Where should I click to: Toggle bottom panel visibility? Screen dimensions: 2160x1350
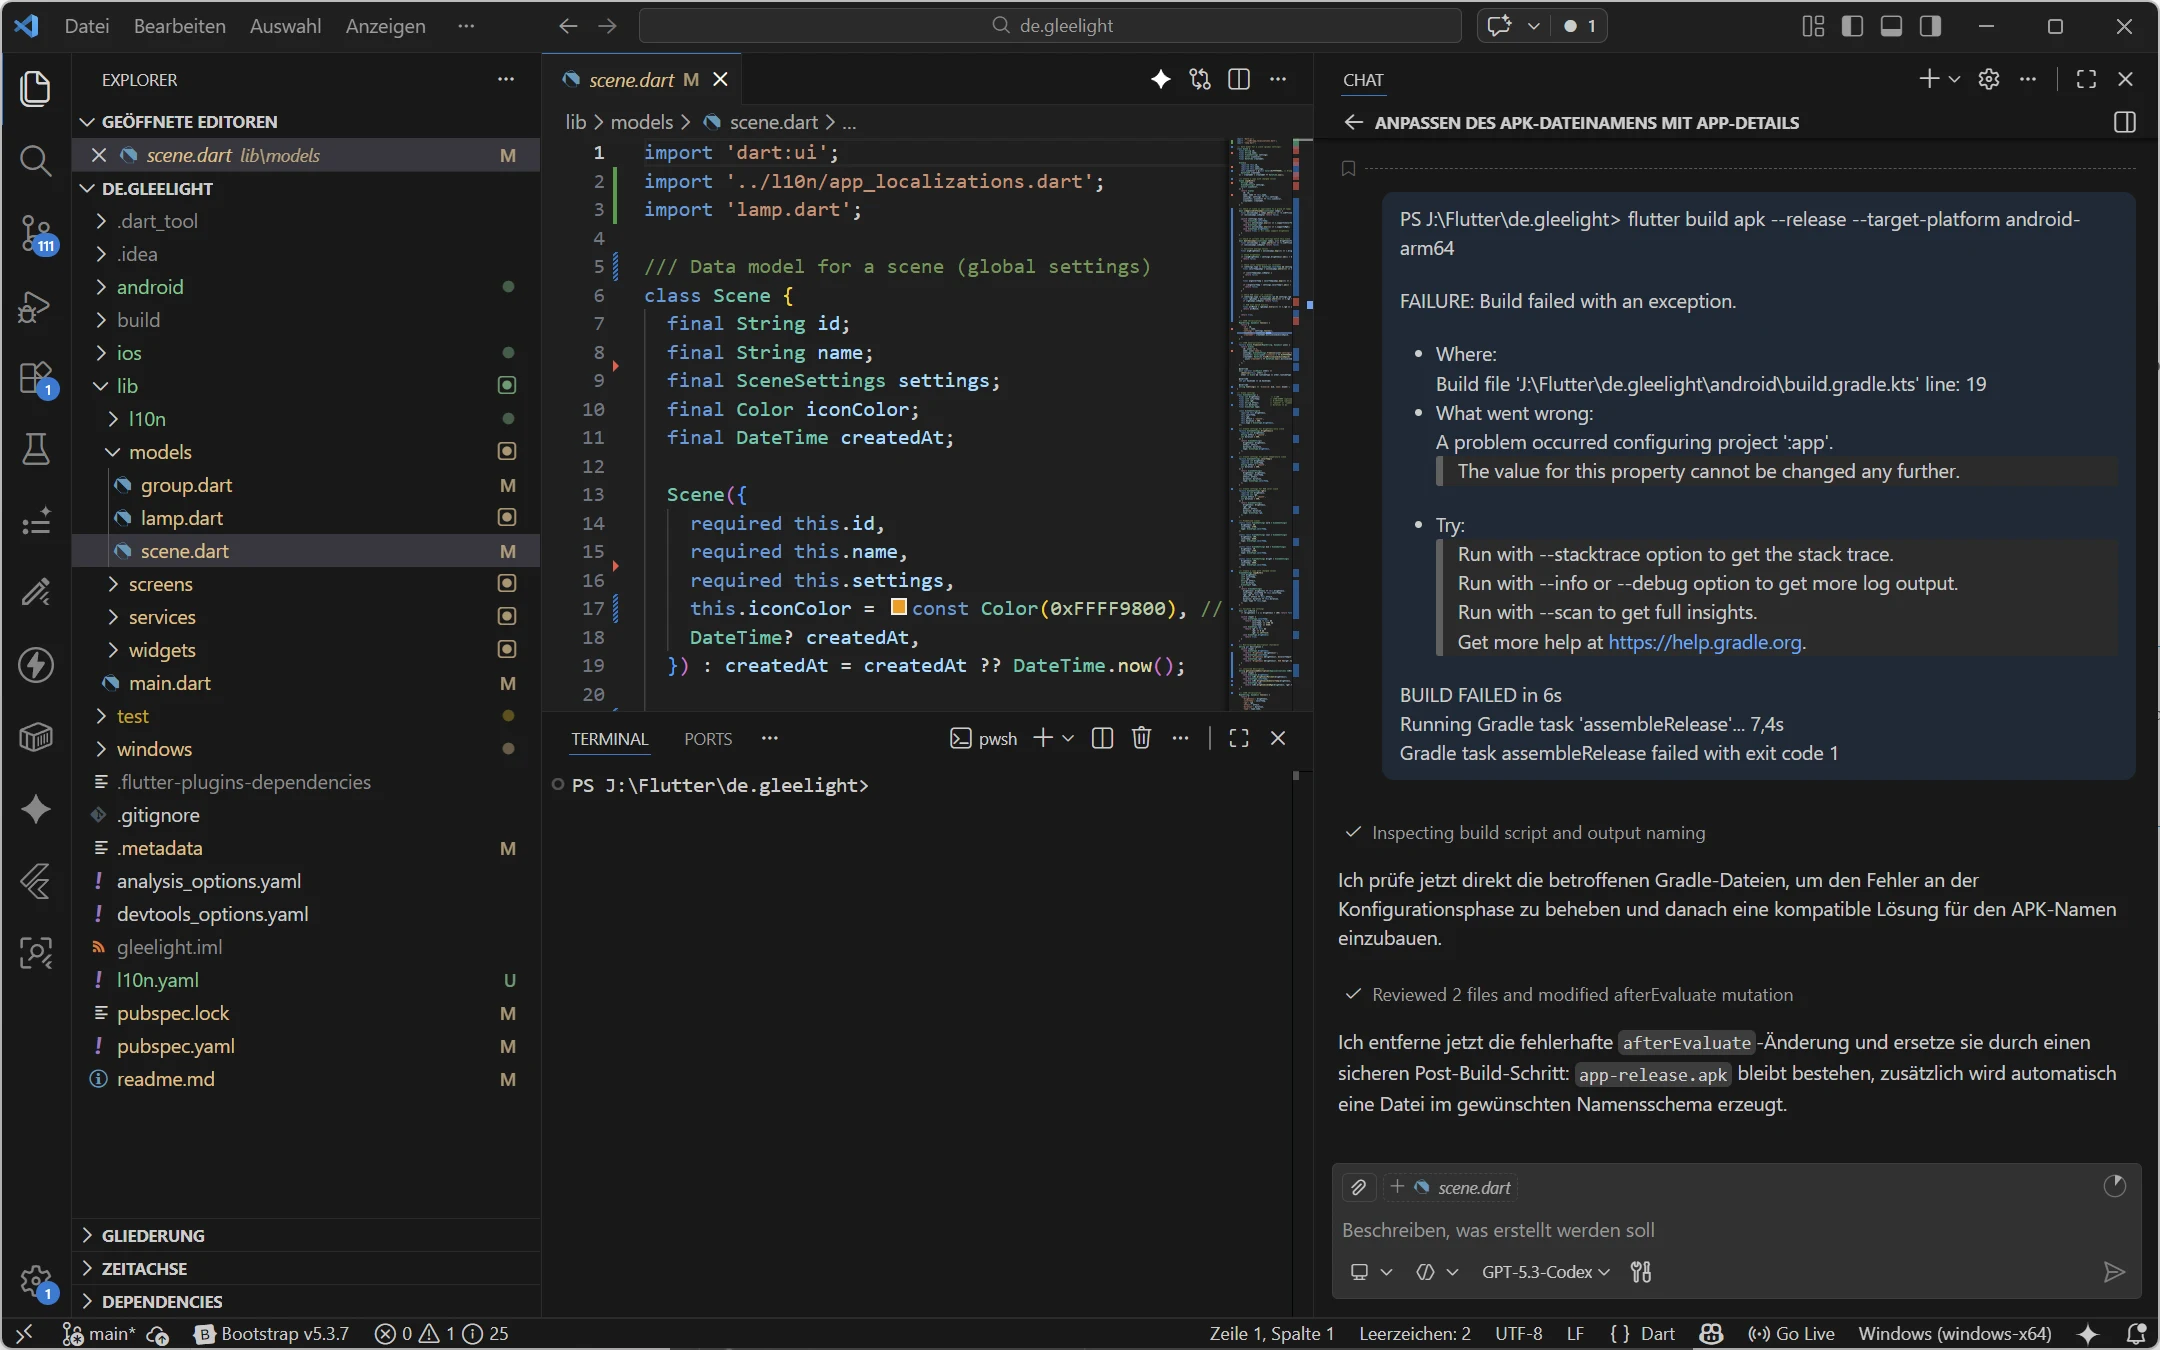coord(1891,26)
